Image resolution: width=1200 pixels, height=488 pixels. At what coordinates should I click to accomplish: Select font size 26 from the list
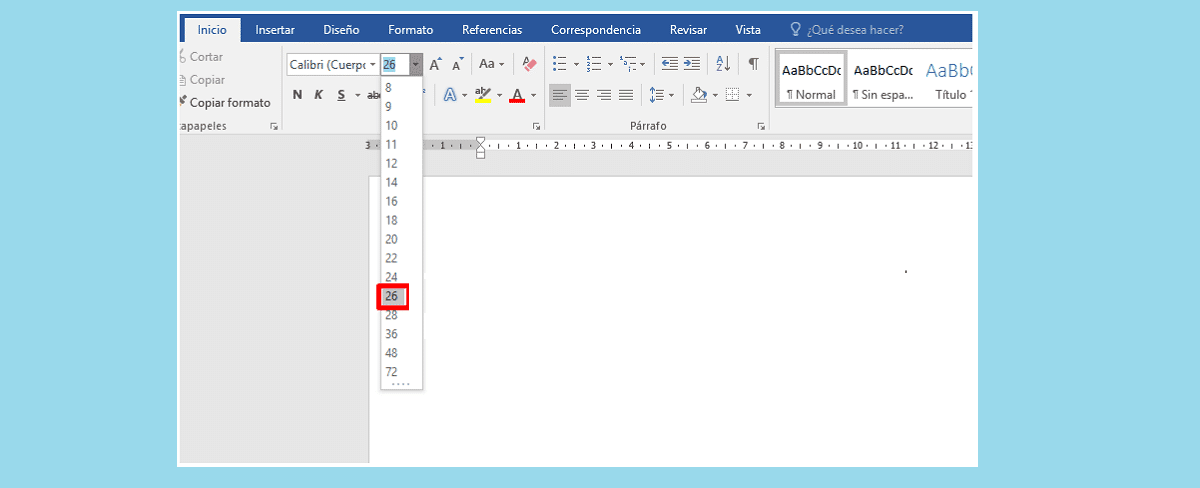392,296
